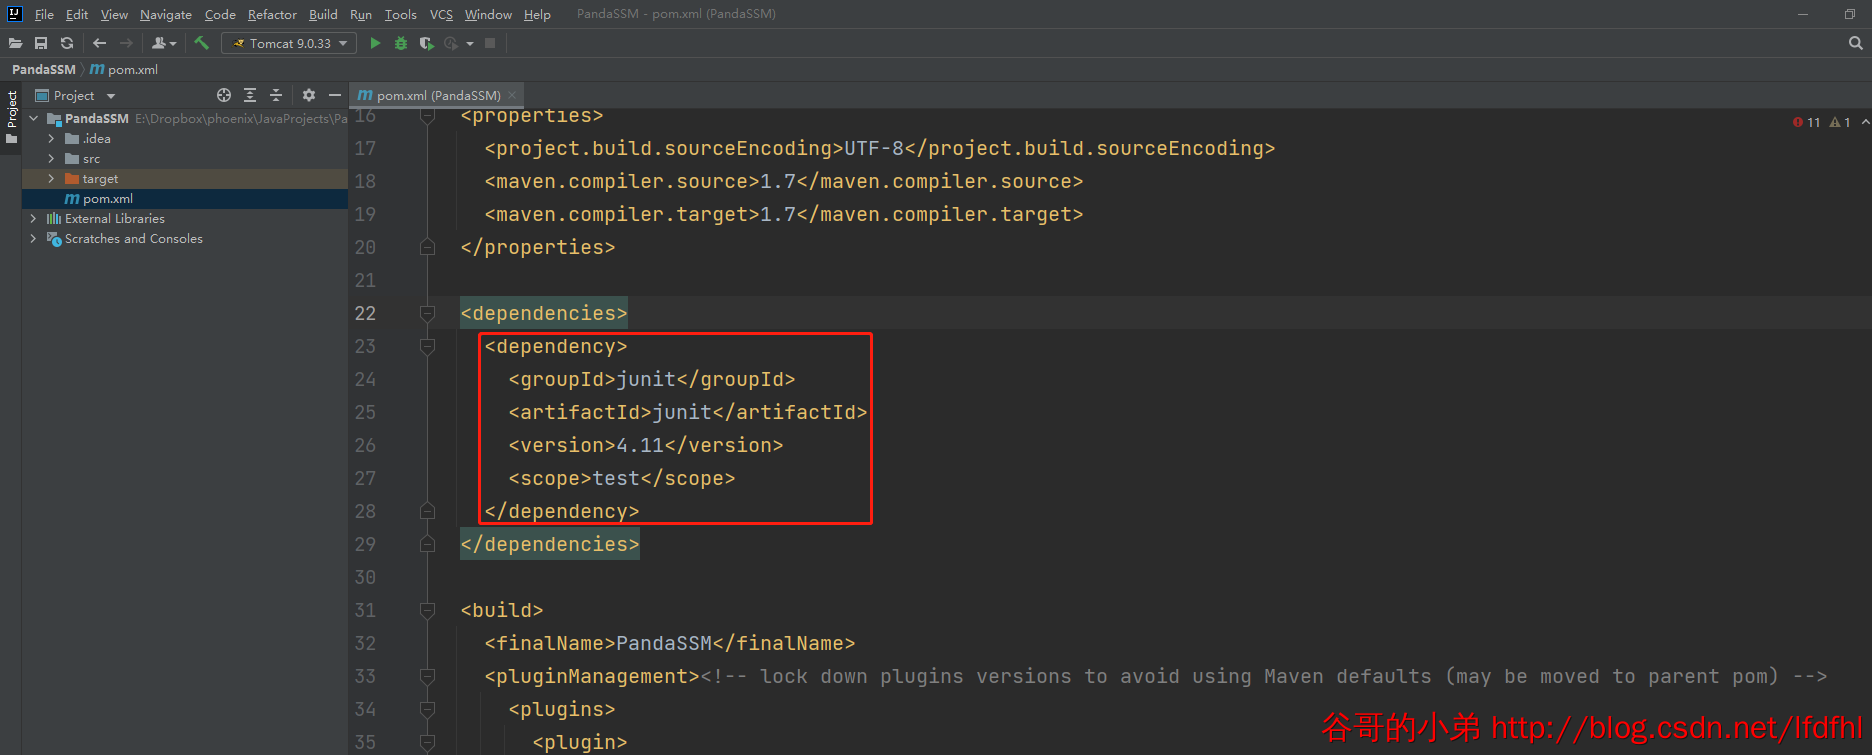1872x755 pixels.
Task: Click PandaSSM breadcrumb in navigation bar
Action: point(43,69)
